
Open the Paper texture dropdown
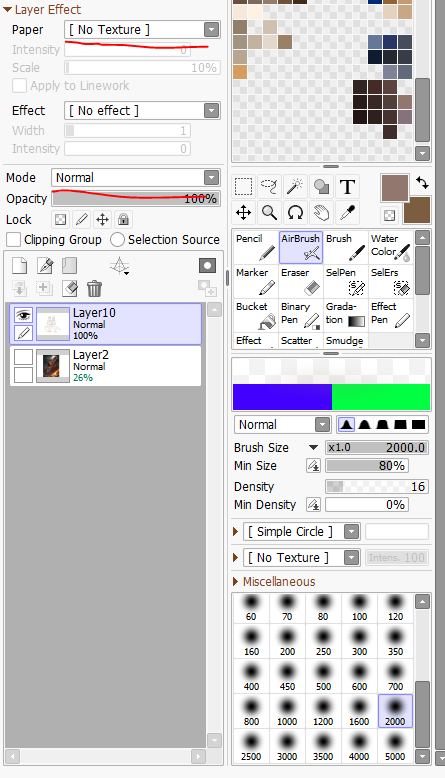pos(211,30)
